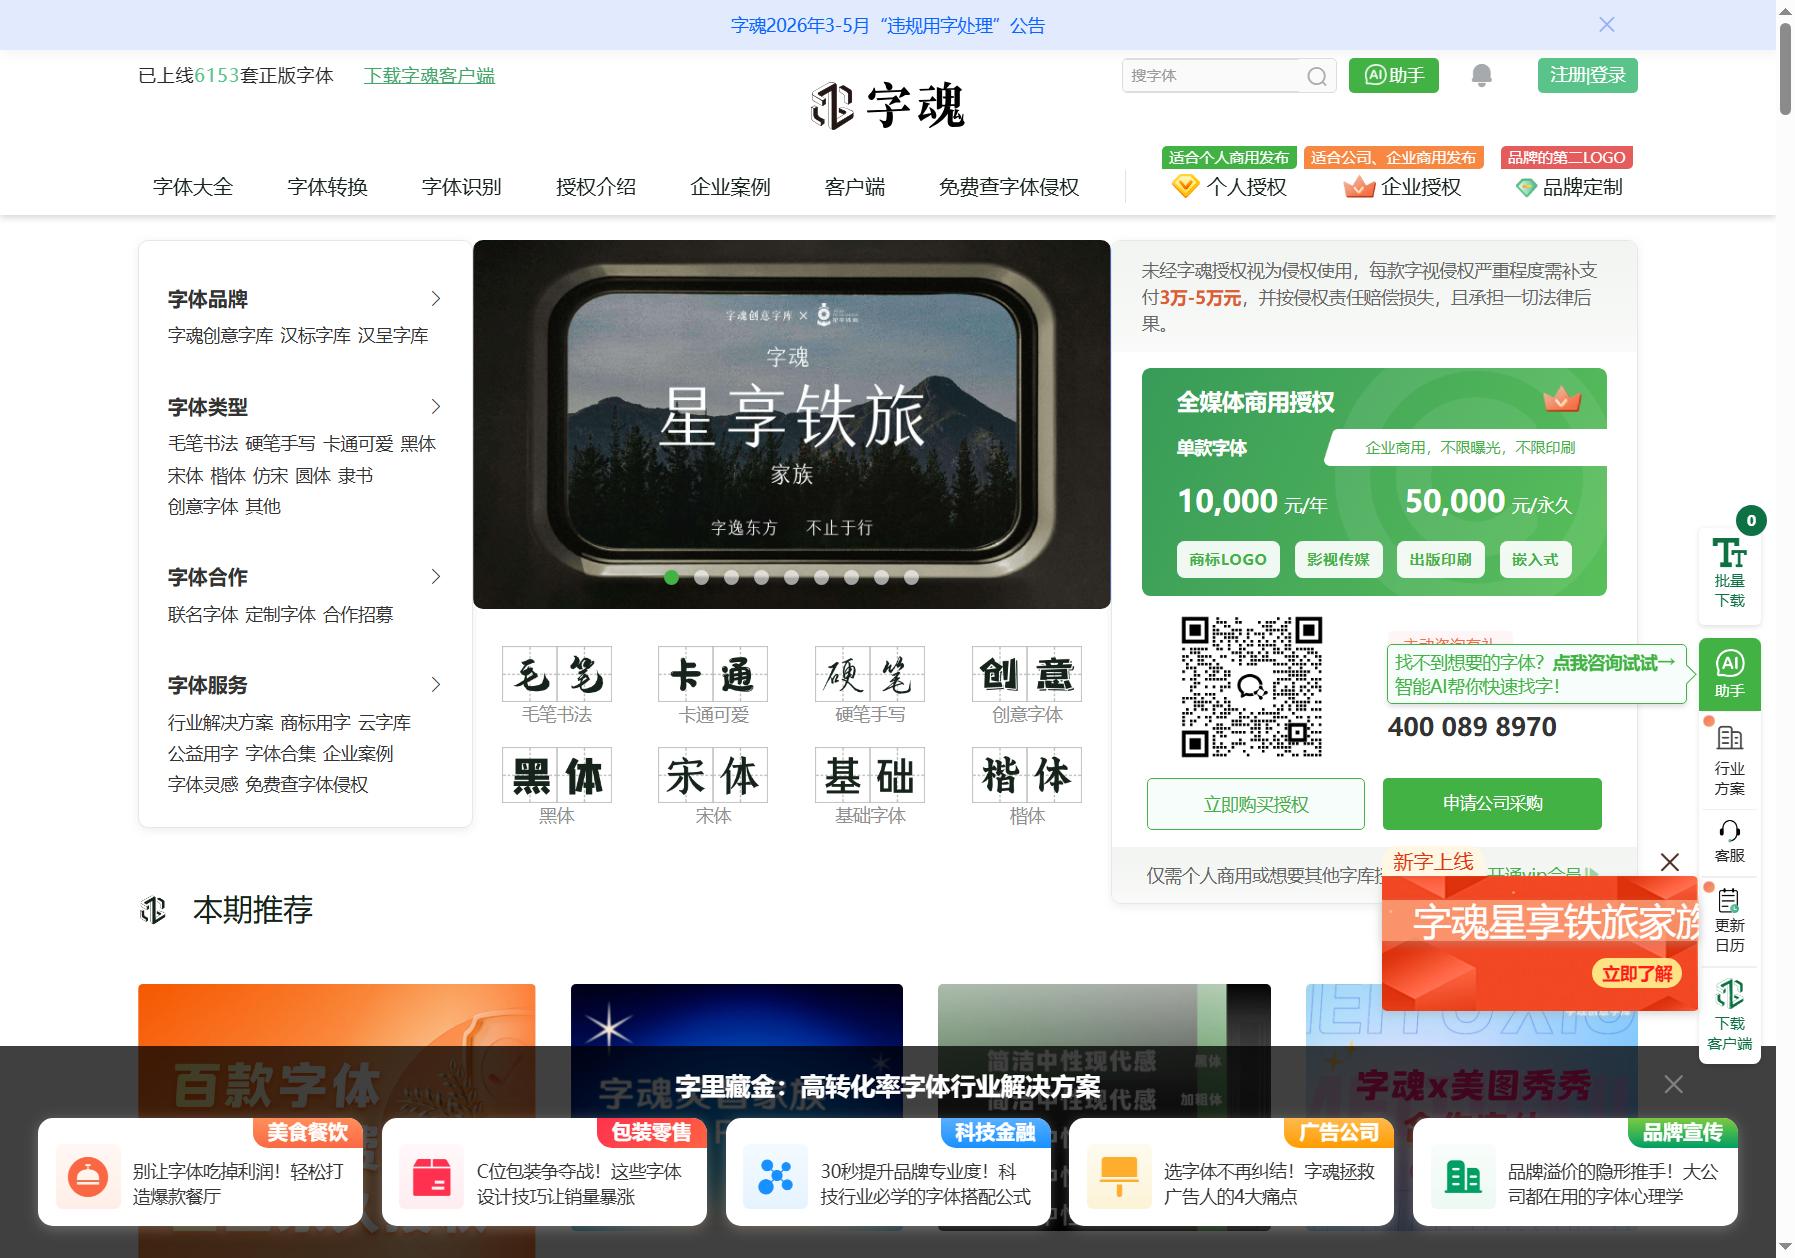This screenshot has width=1795, height=1258.
Task: Expand the 字体品牌 chevron
Action: point(435,299)
